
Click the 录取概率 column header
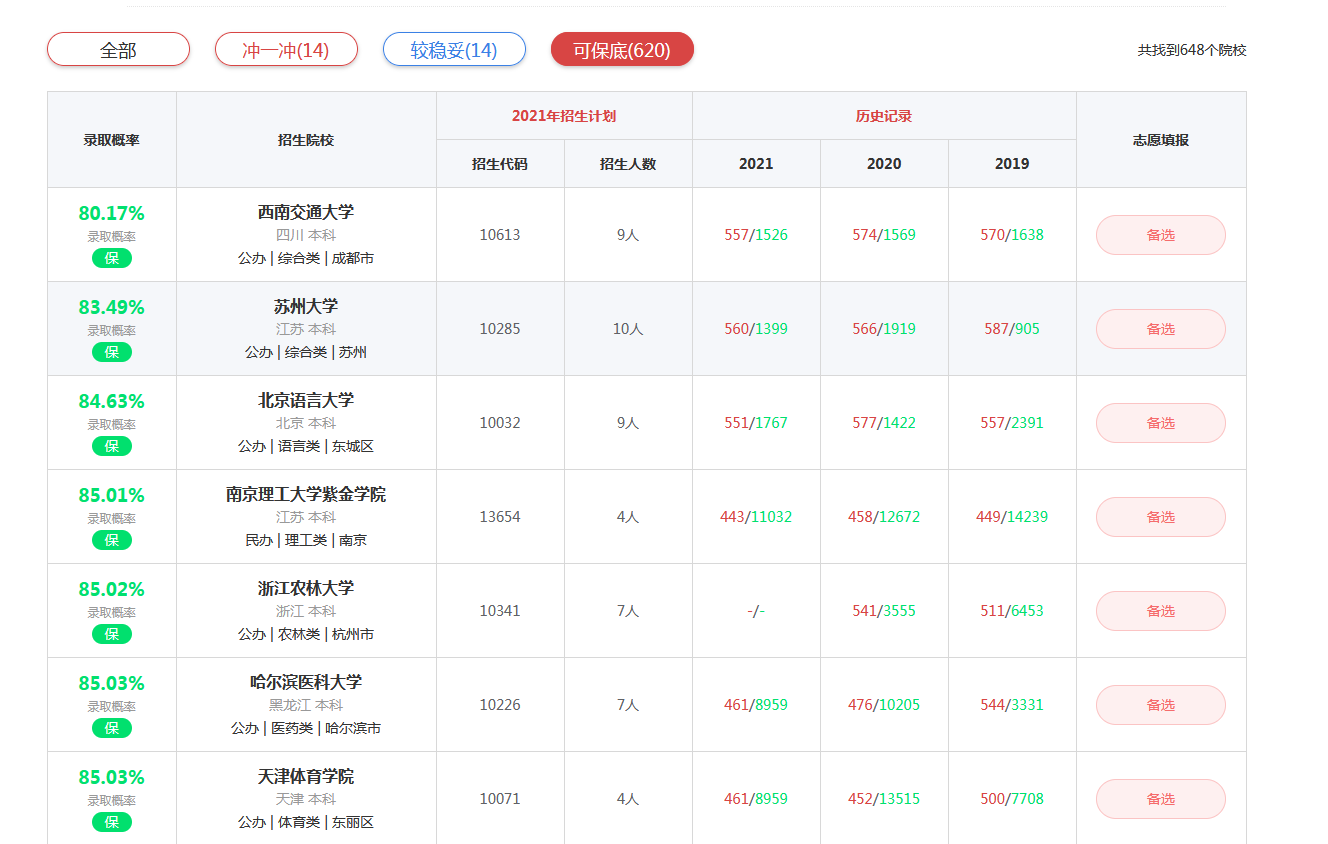[112, 140]
